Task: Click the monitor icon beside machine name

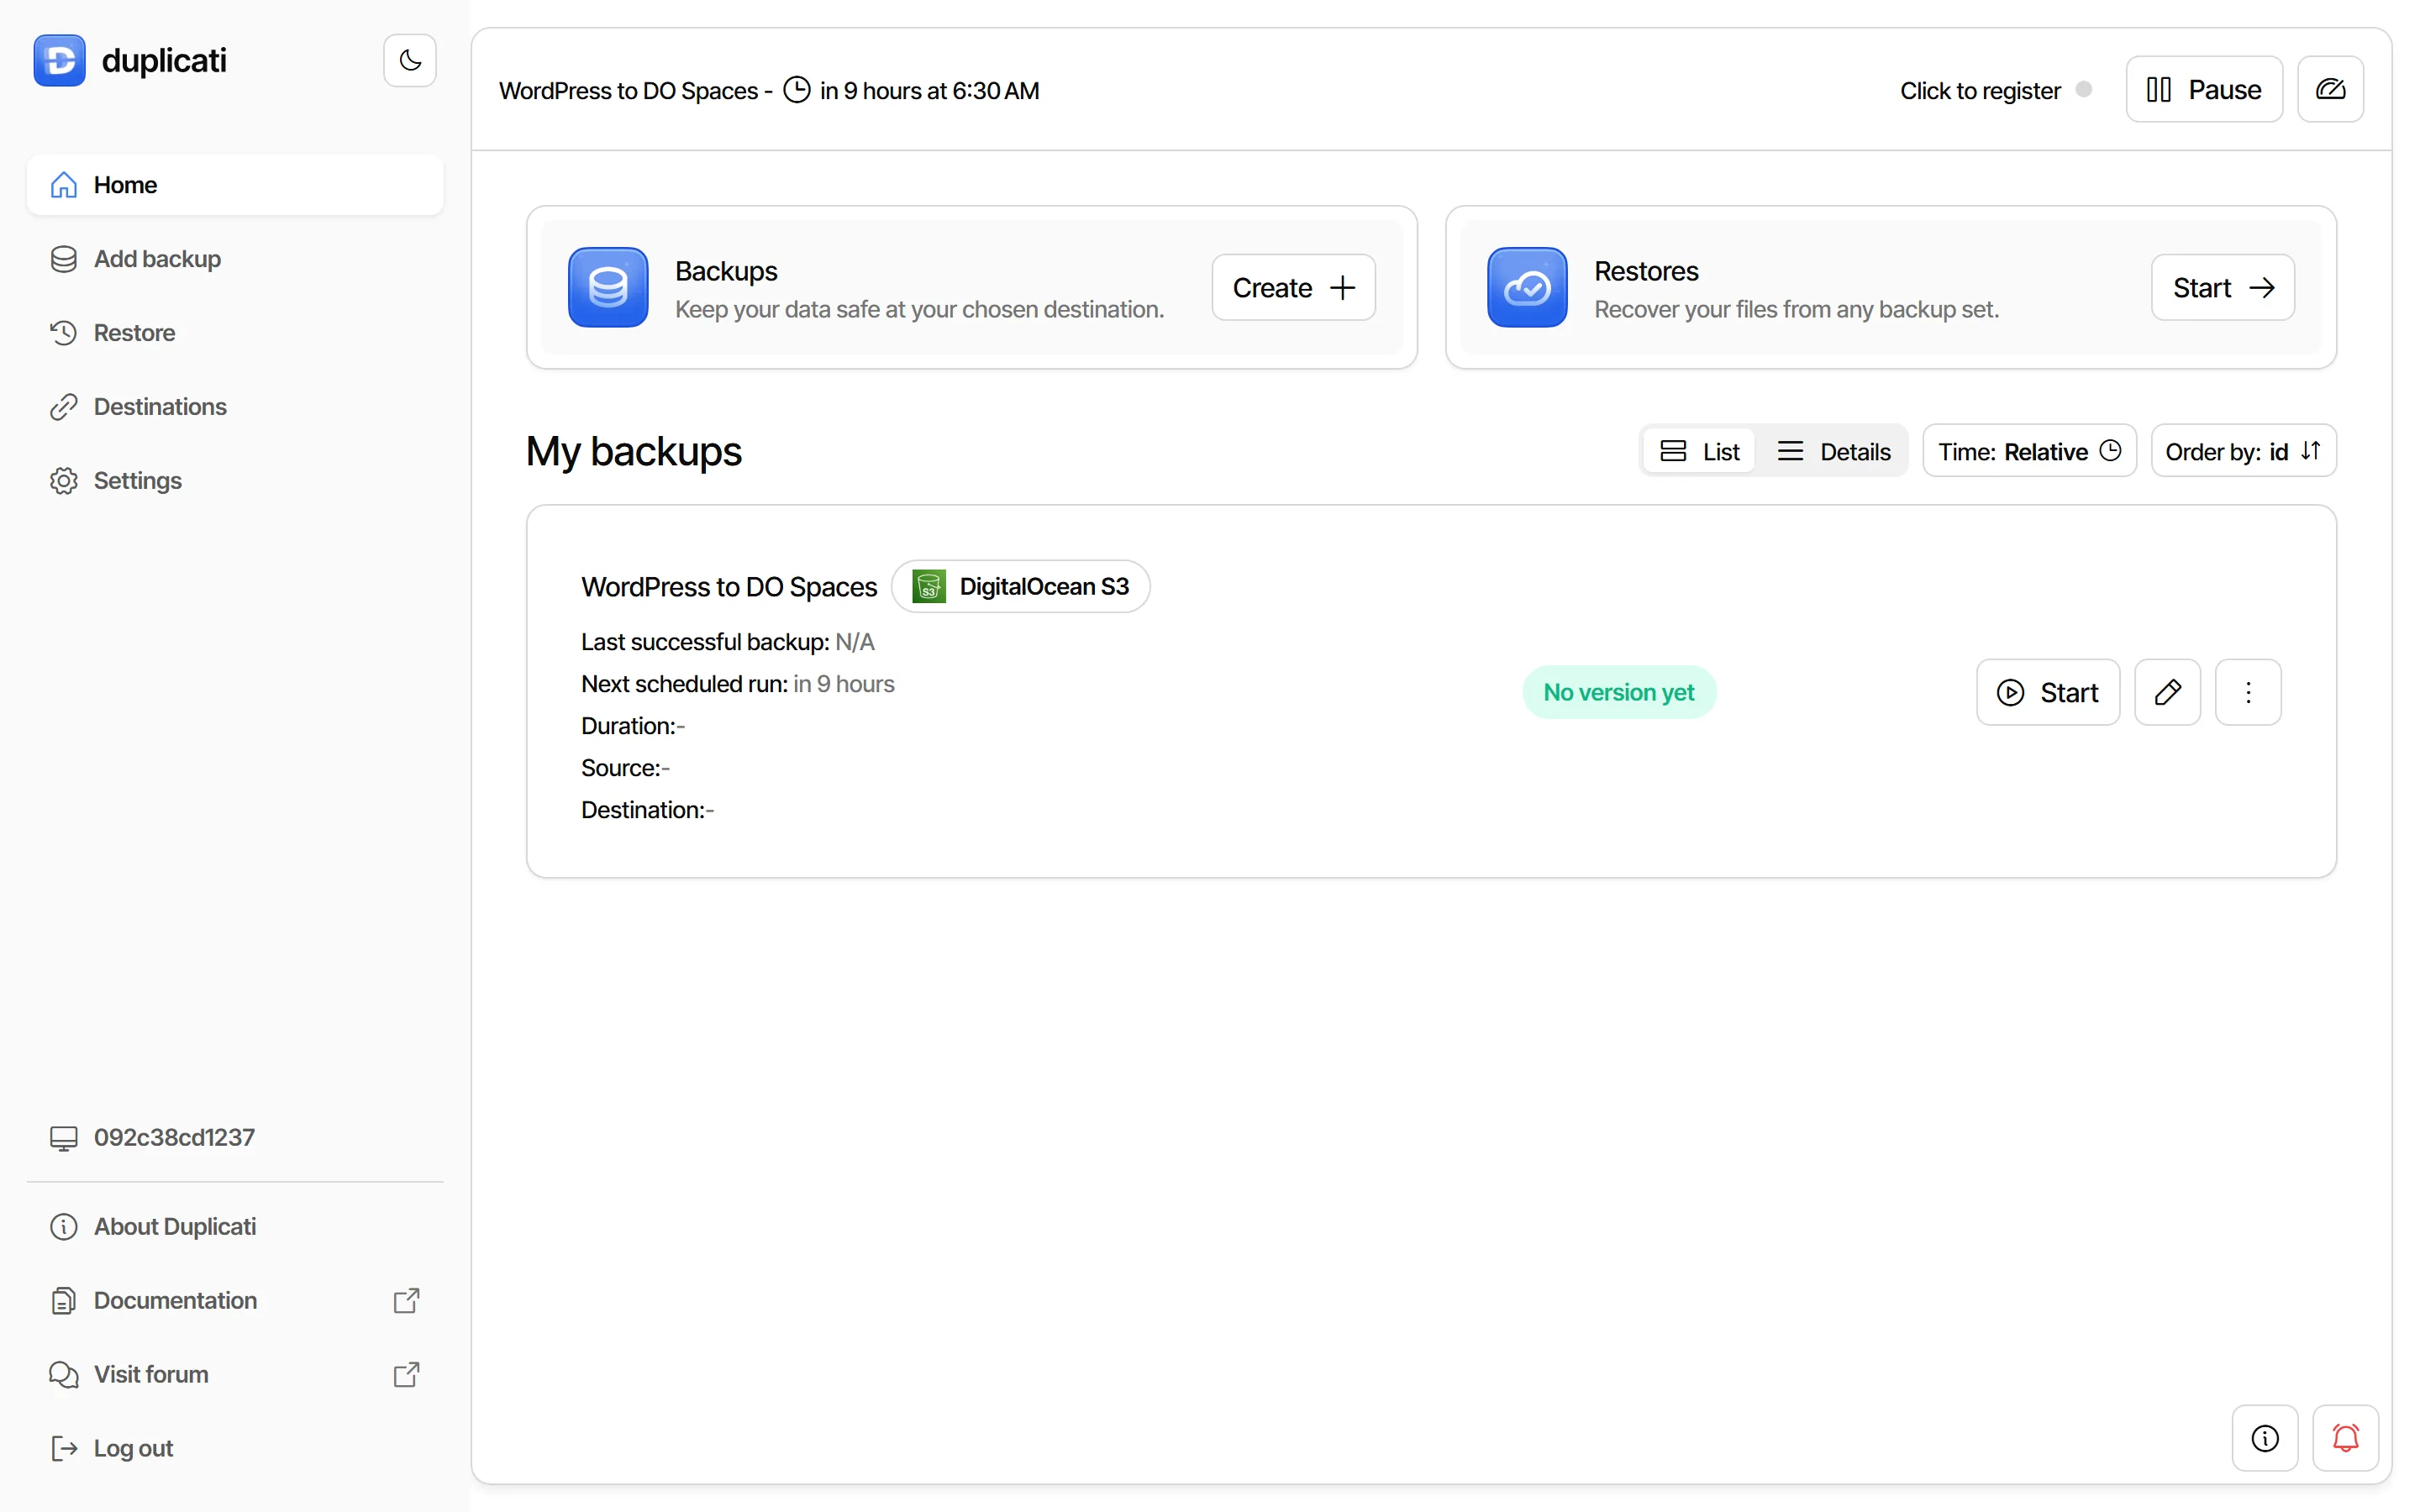Action: [x=63, y=1138]
